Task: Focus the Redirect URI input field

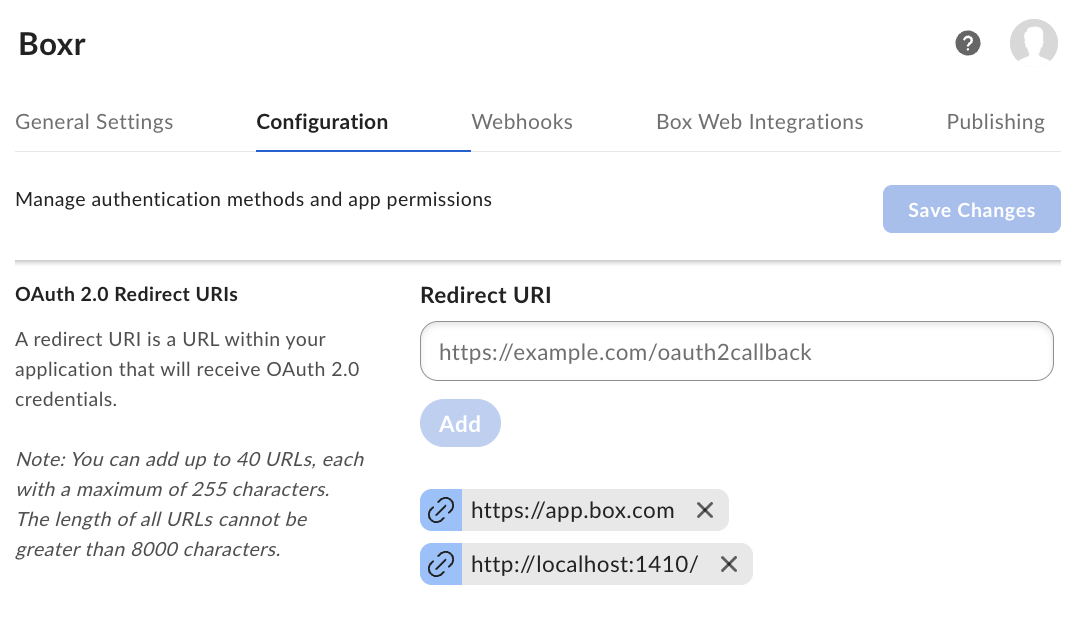Action: pyautogui.click(x=737, y=351)
